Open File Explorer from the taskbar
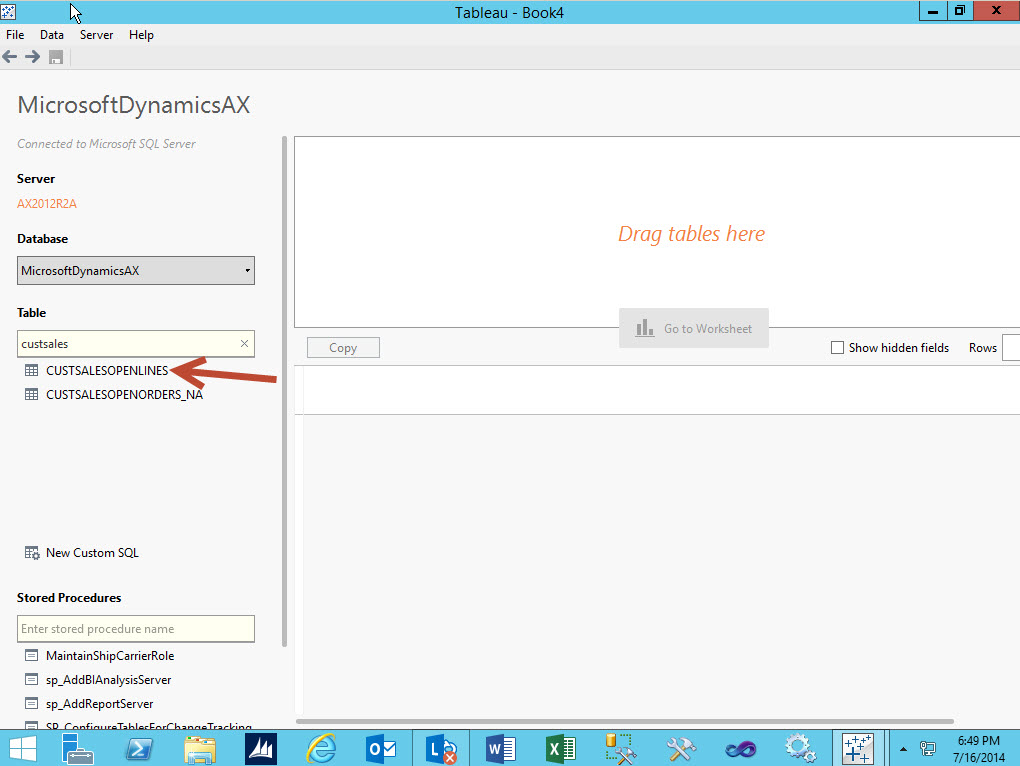Screen dimensions: 1020x766 (200, 749)
